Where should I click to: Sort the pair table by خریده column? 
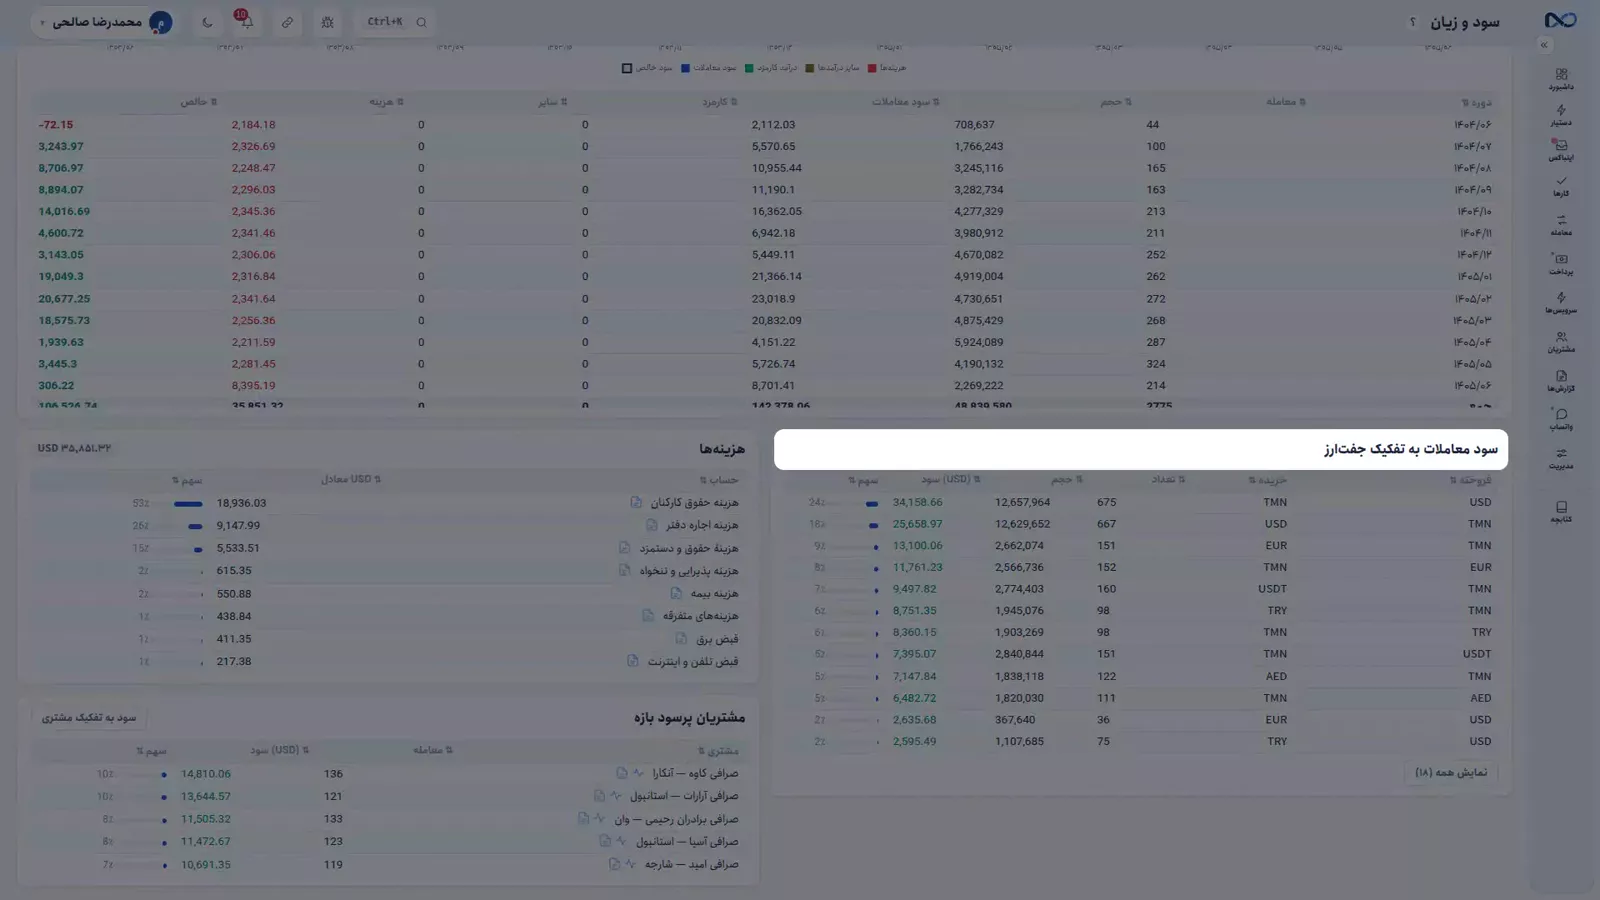pyautogui.click(x=1268, y=480)
